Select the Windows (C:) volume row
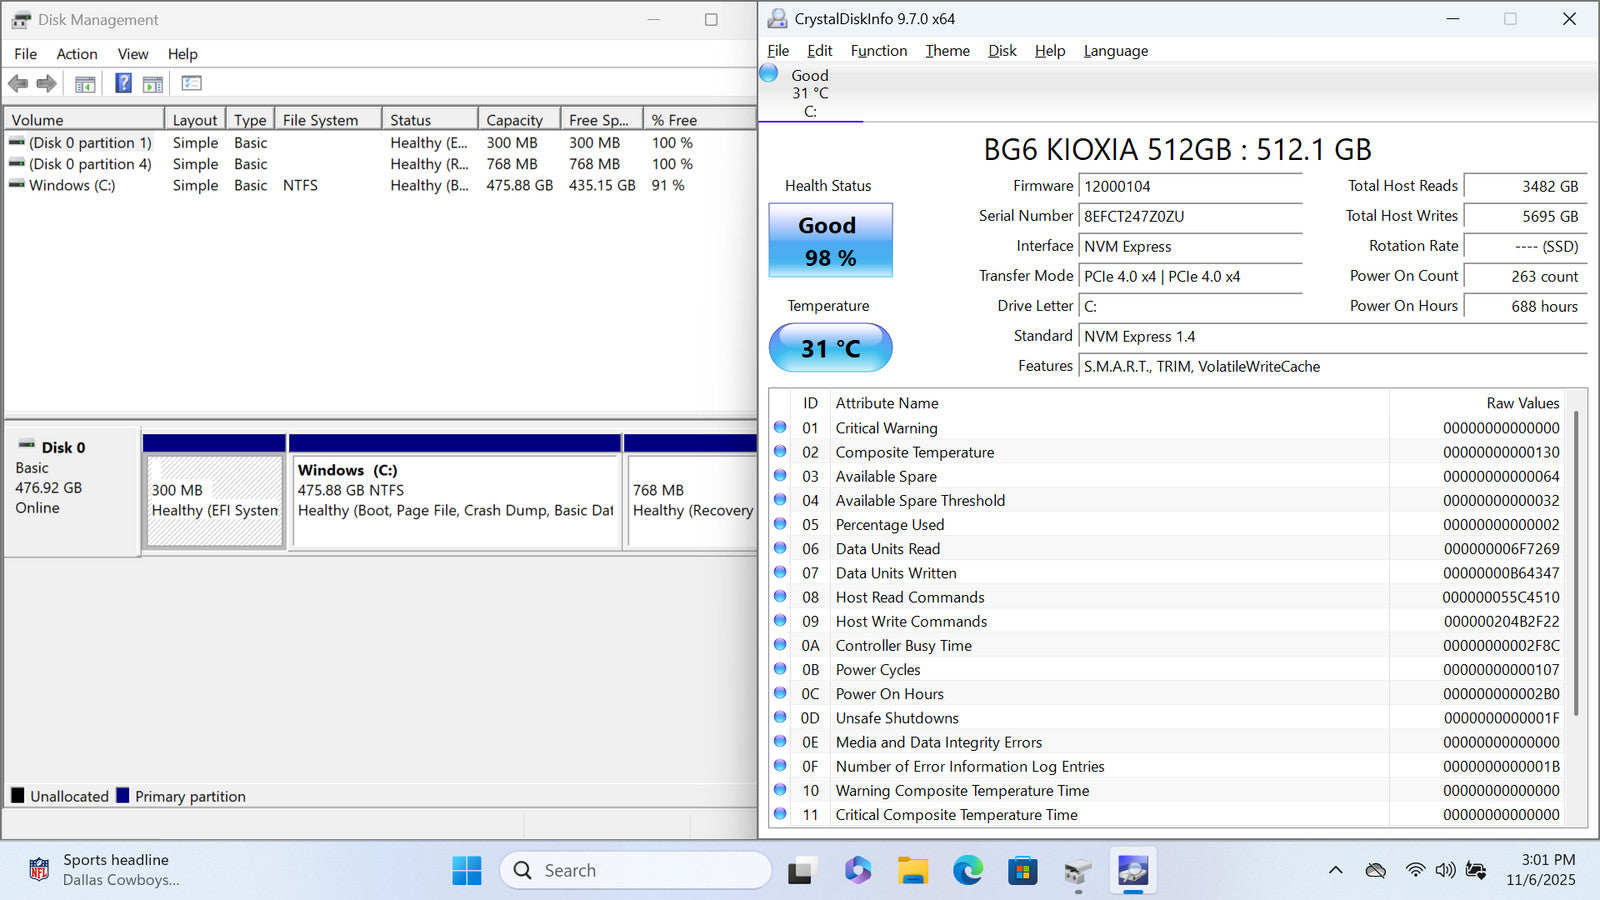The width and height of the screenshot is (1600, 900). pyautogui.click(x=72, y=186)
